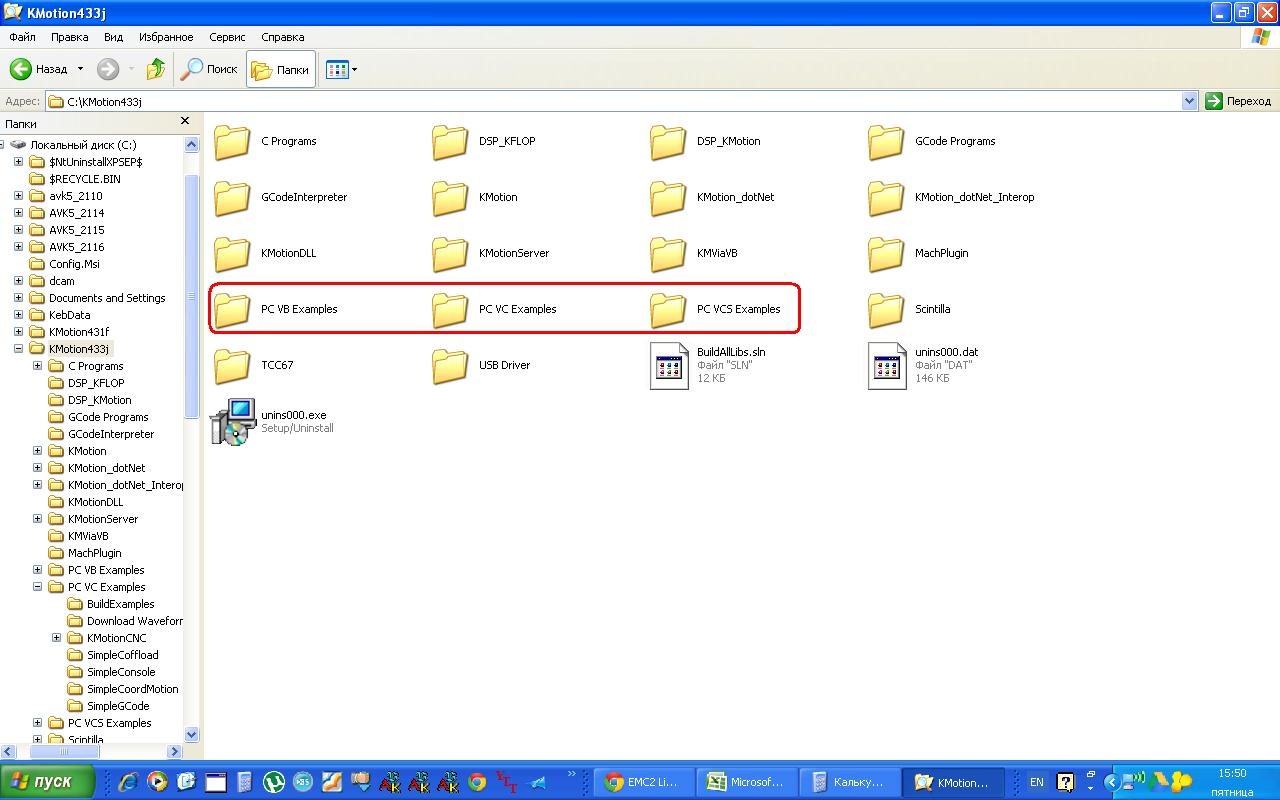
Task: Expand the KMotionCNC tree node
Action: point(57,638)
